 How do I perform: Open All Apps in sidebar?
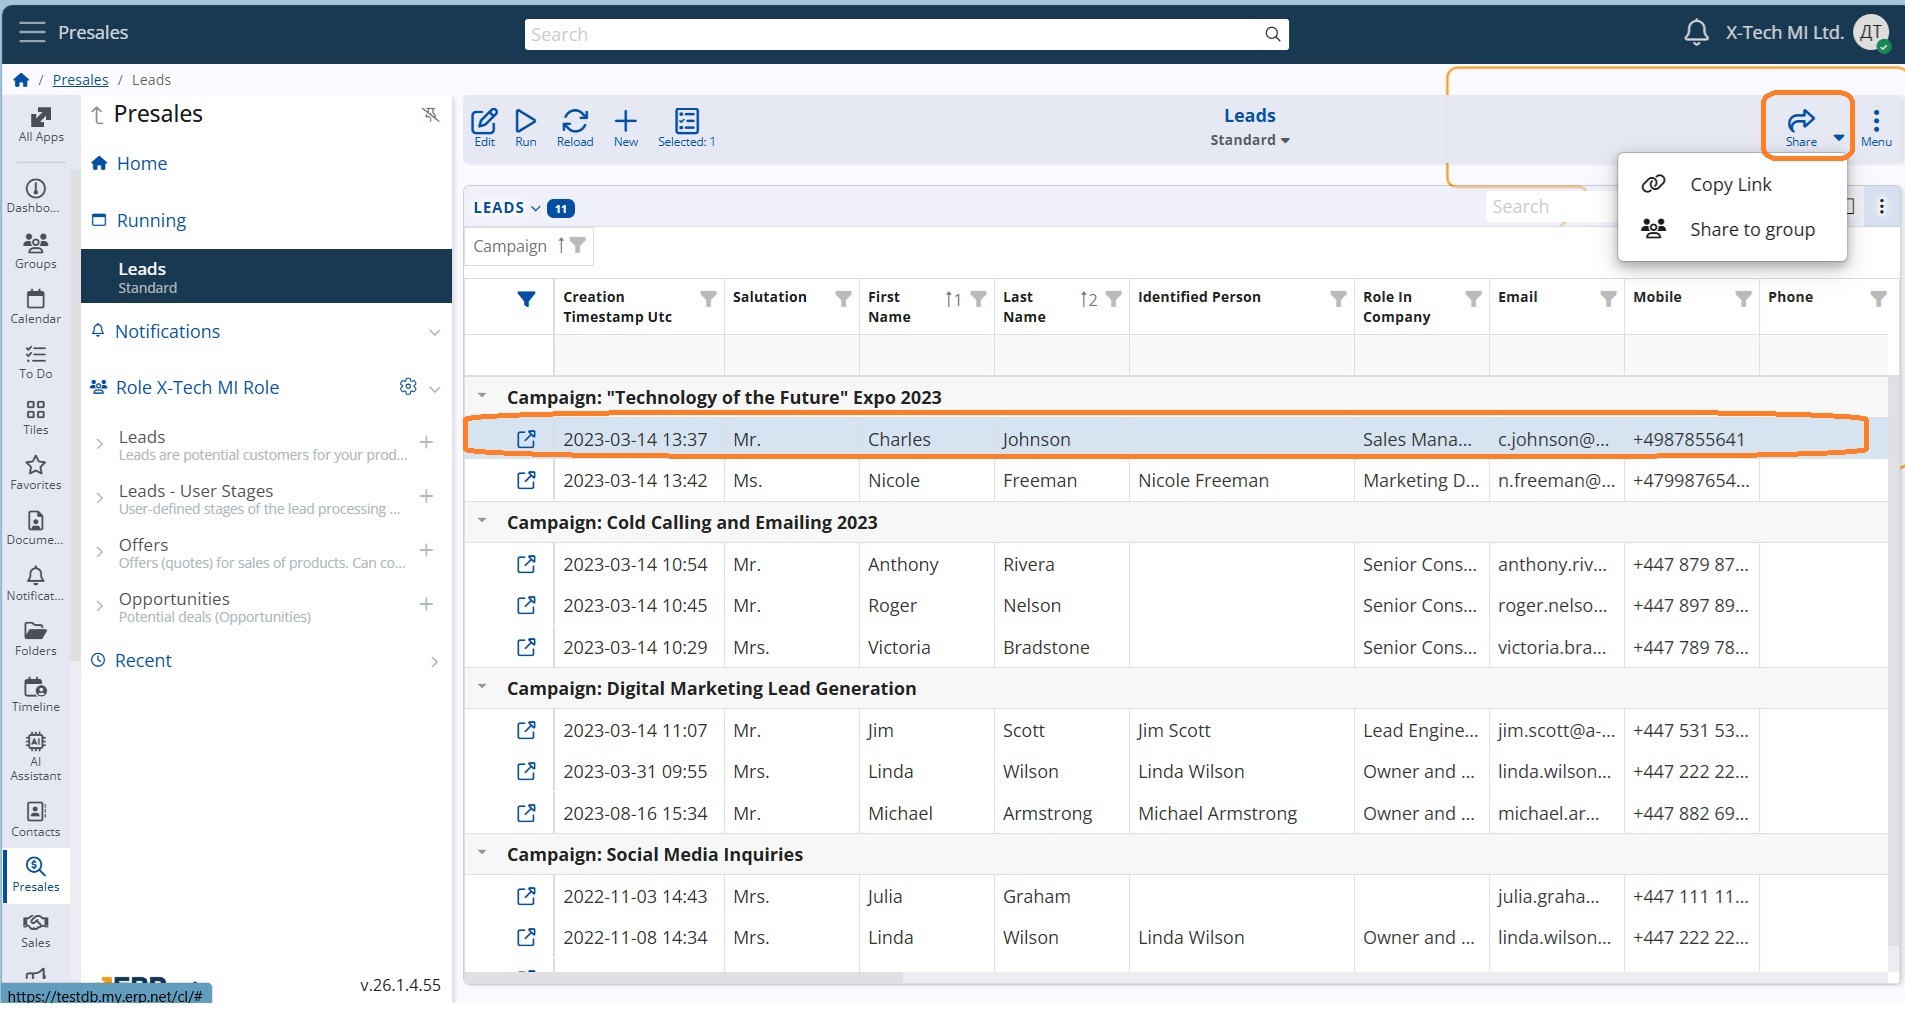(x=41, y=125)
